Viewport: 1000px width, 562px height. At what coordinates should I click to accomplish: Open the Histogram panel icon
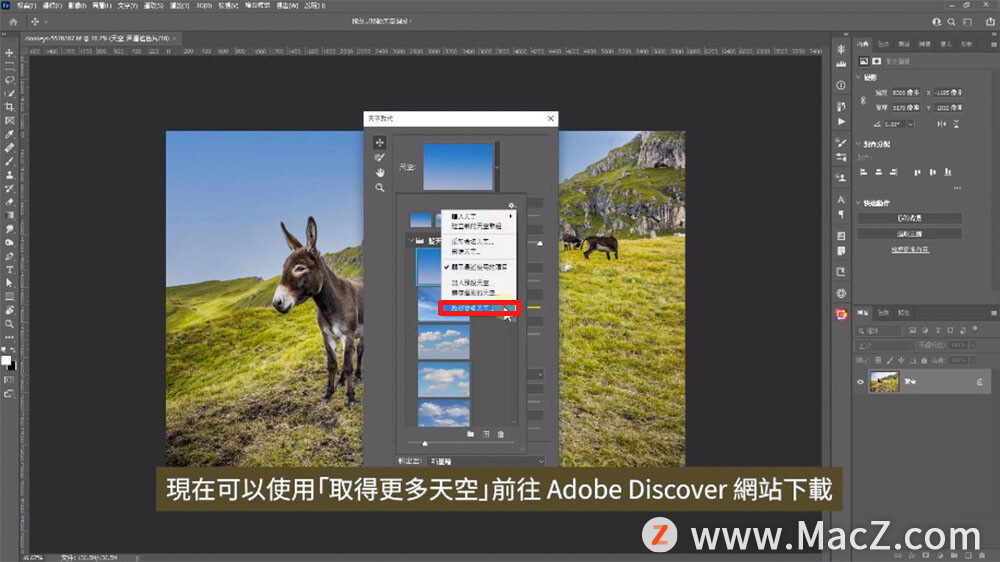coord(841,64)
